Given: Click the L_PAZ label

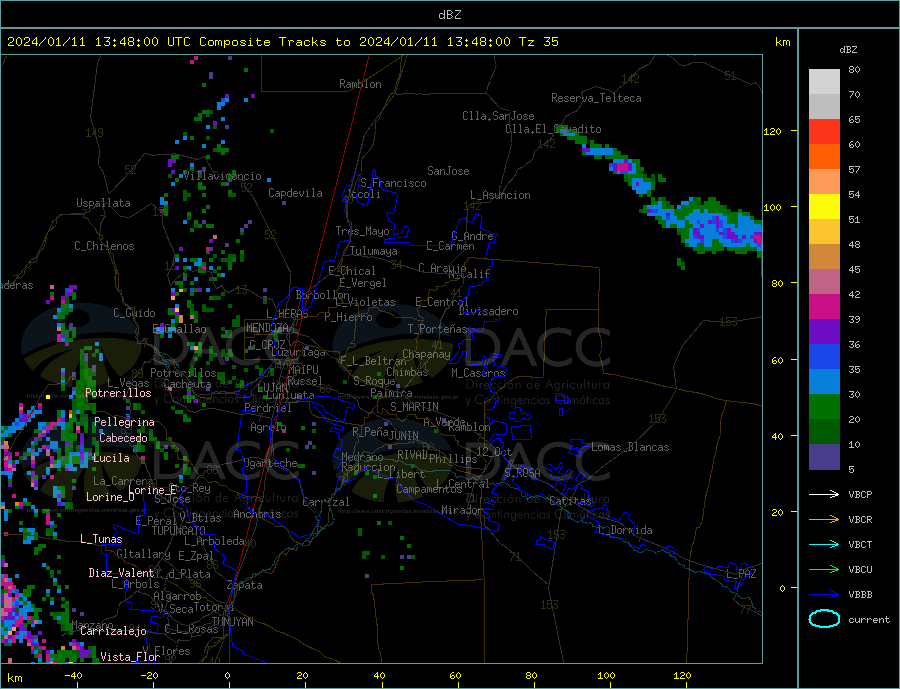Looking at the screenshot, I should tap(742, 574).
